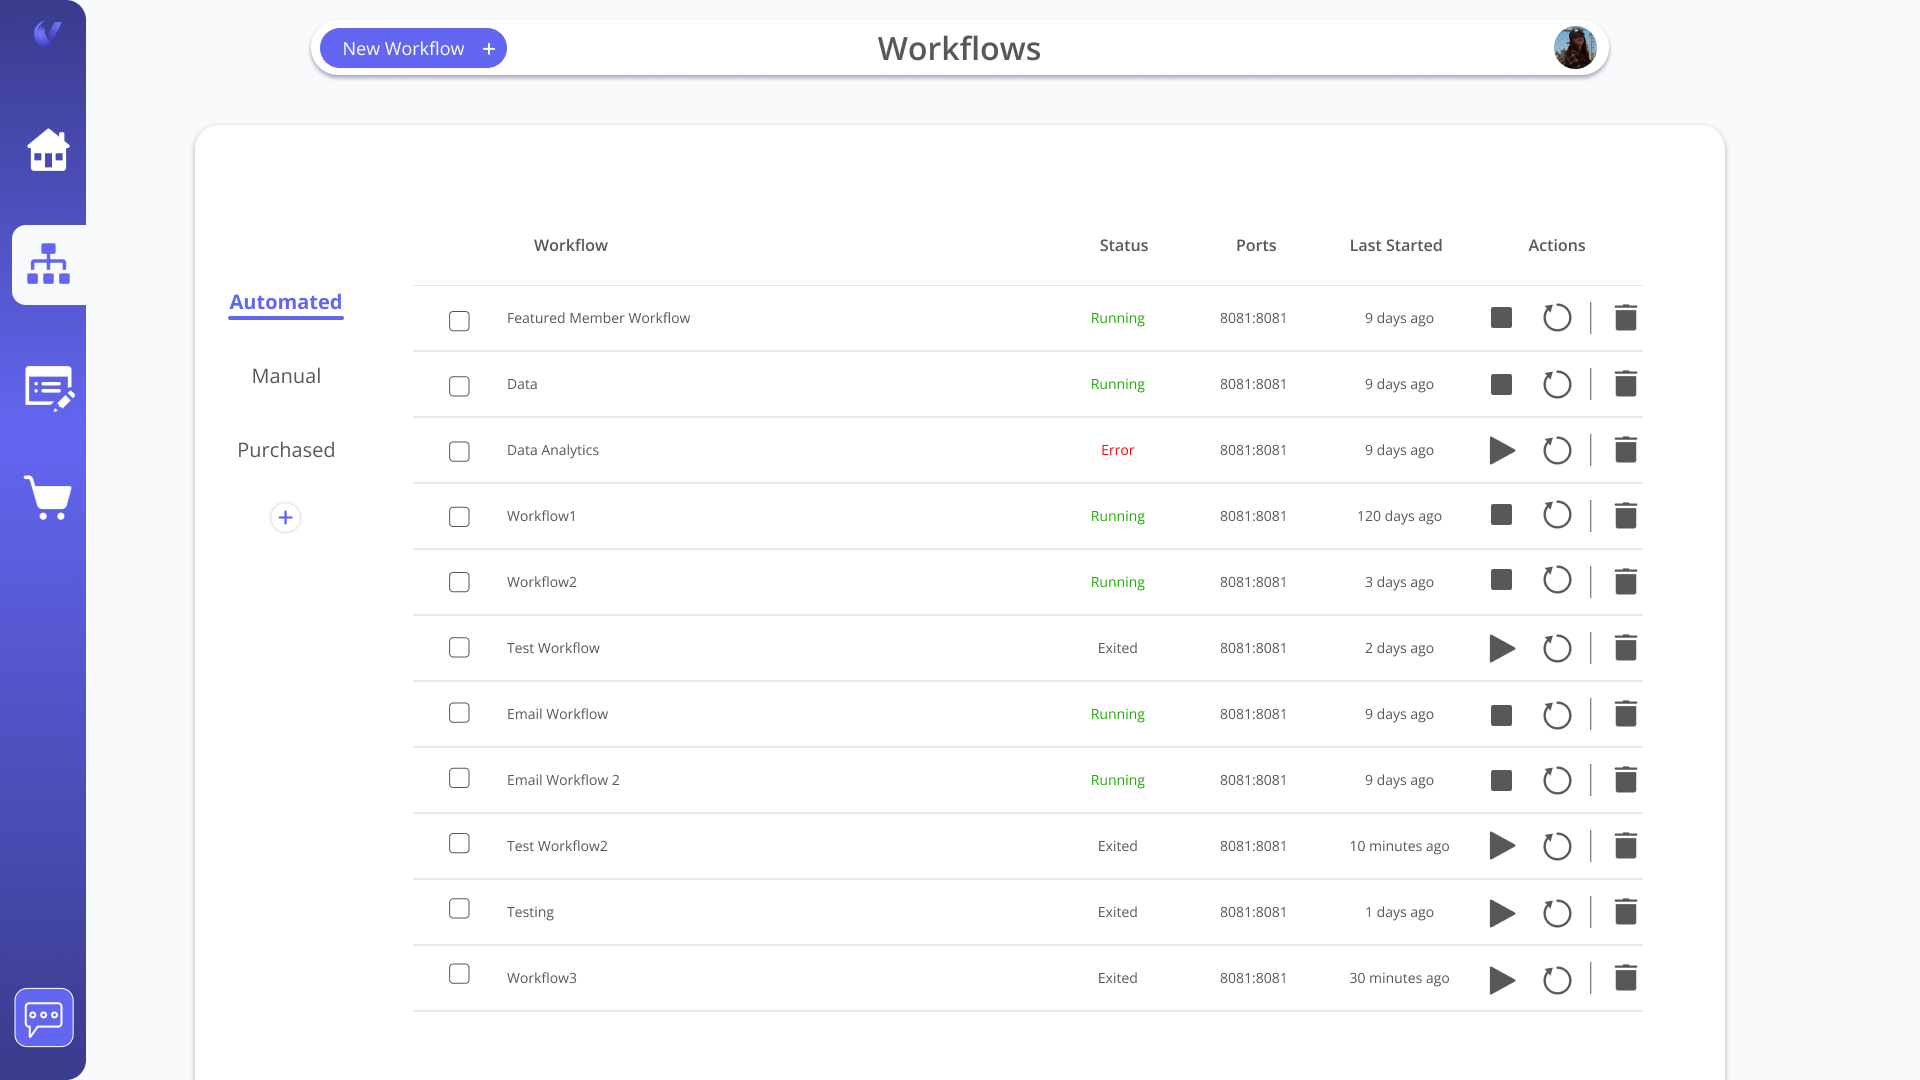This screenshot has width=1920, height=1080.
Task: Restart Email Workflow 2
Action: [x=1557, y=780]
